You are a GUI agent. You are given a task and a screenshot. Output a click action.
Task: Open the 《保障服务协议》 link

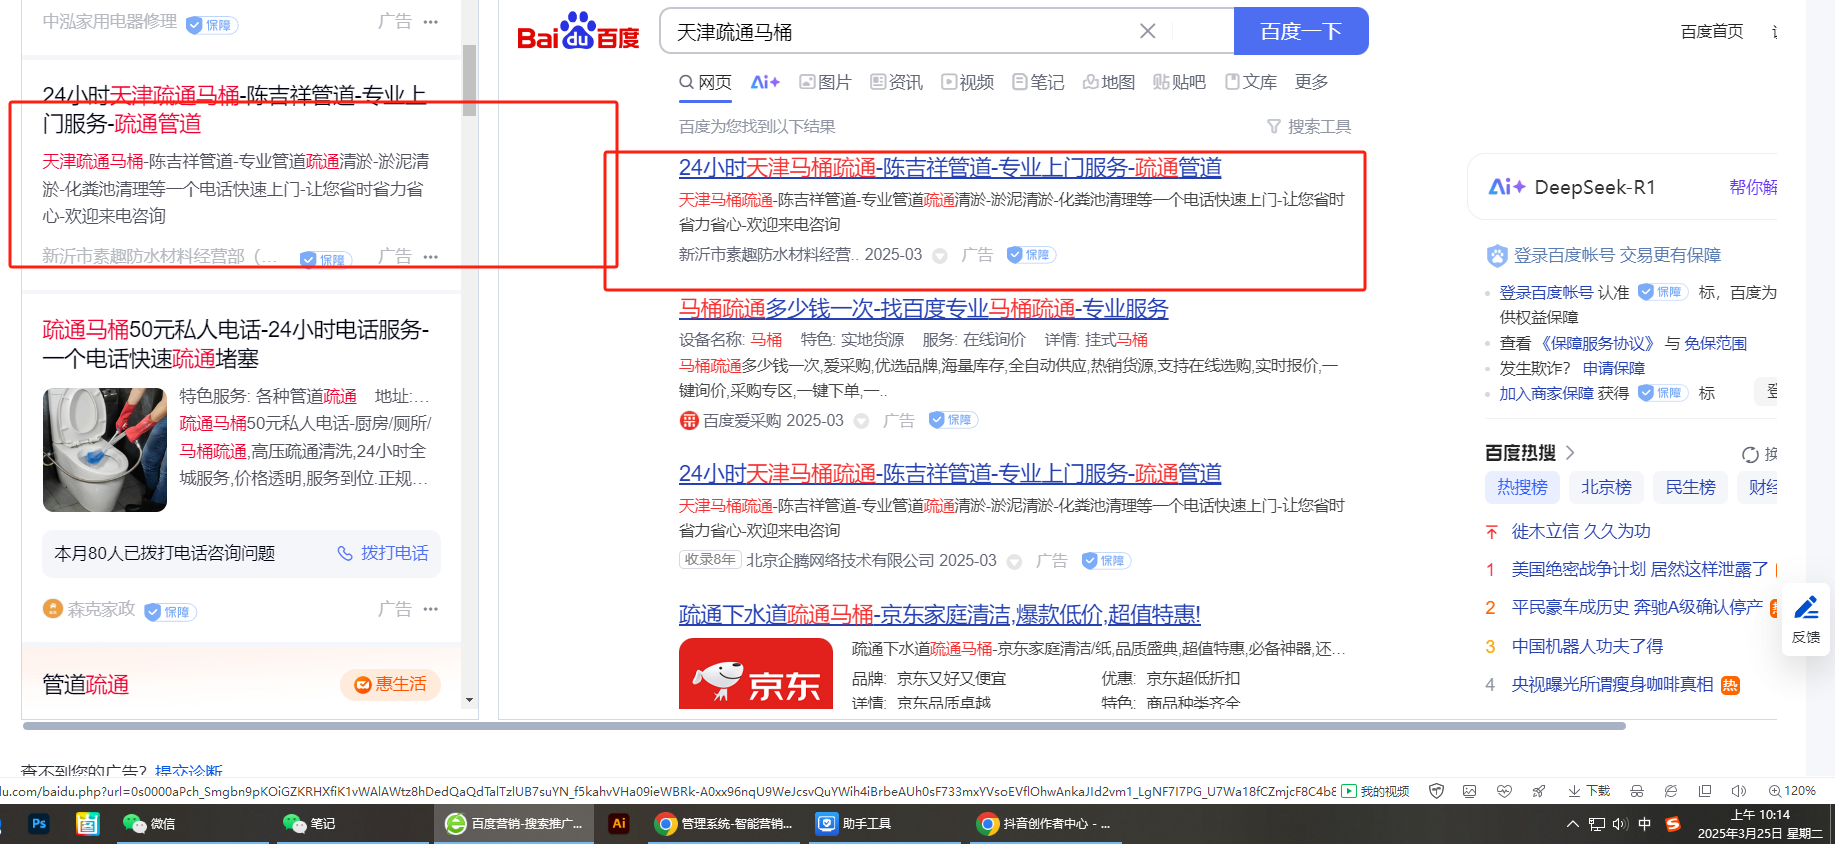(x=1597, y=344)
